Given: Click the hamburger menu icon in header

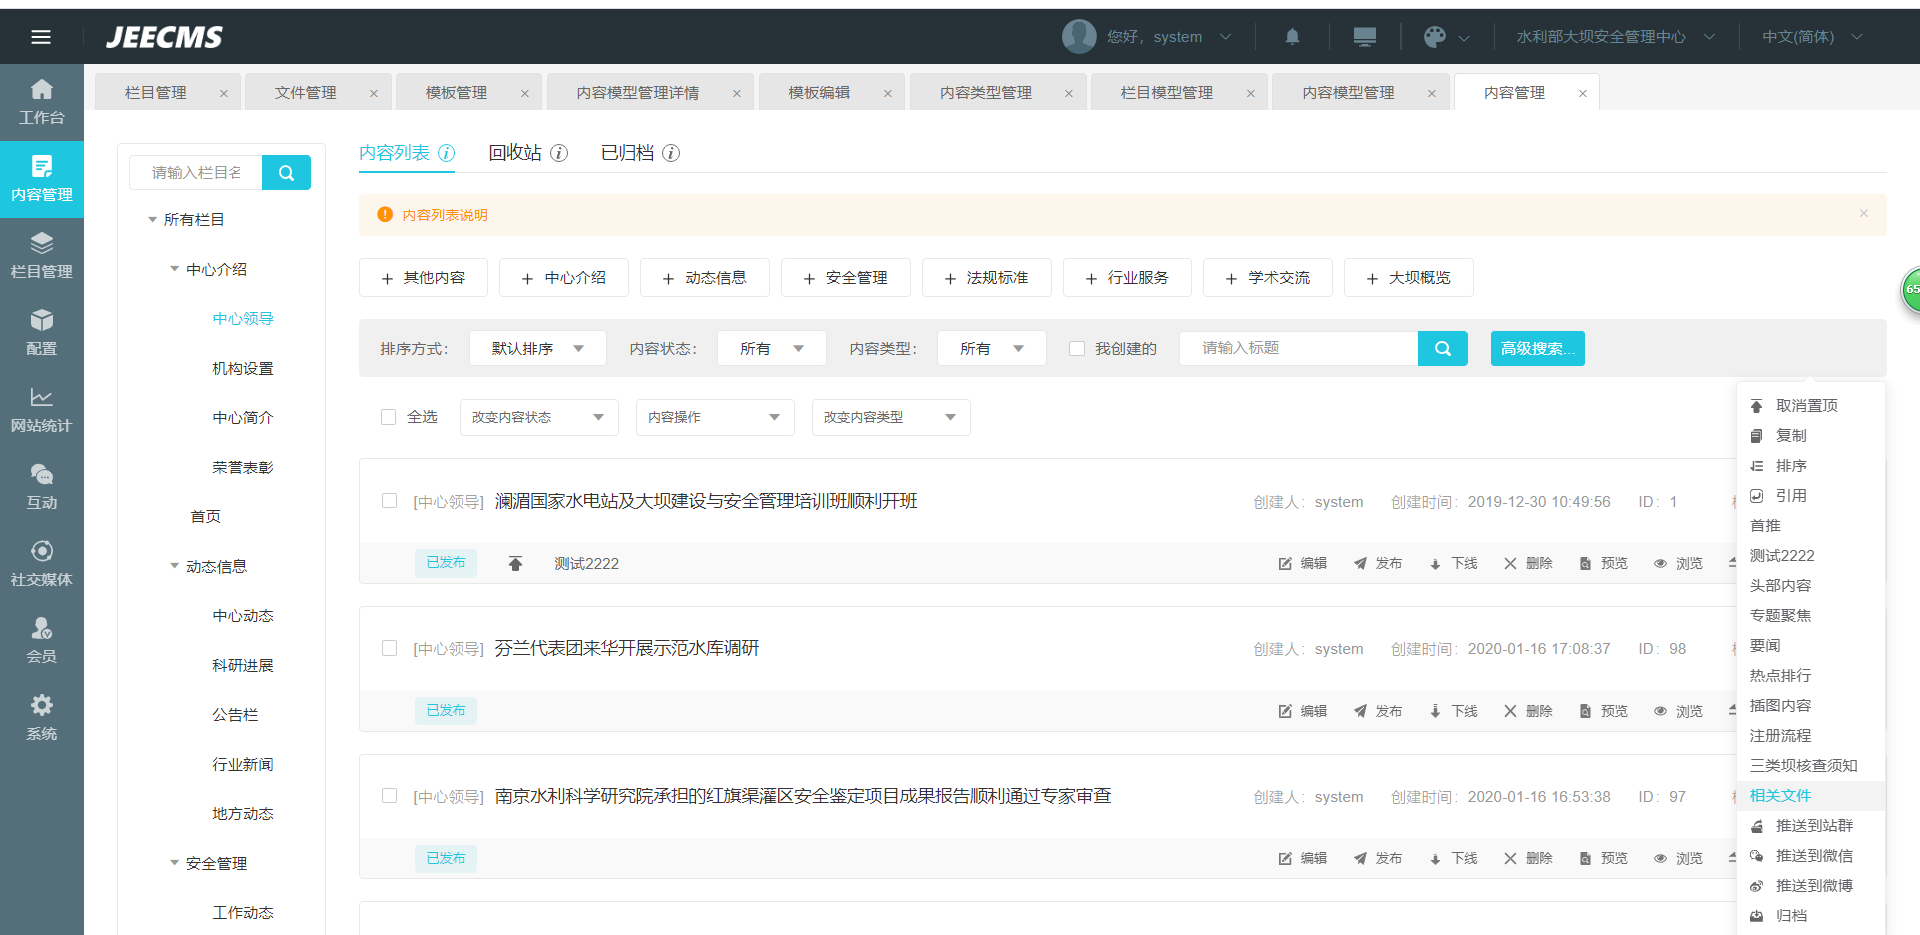Looking at the screenshot, I should [41, 37].
